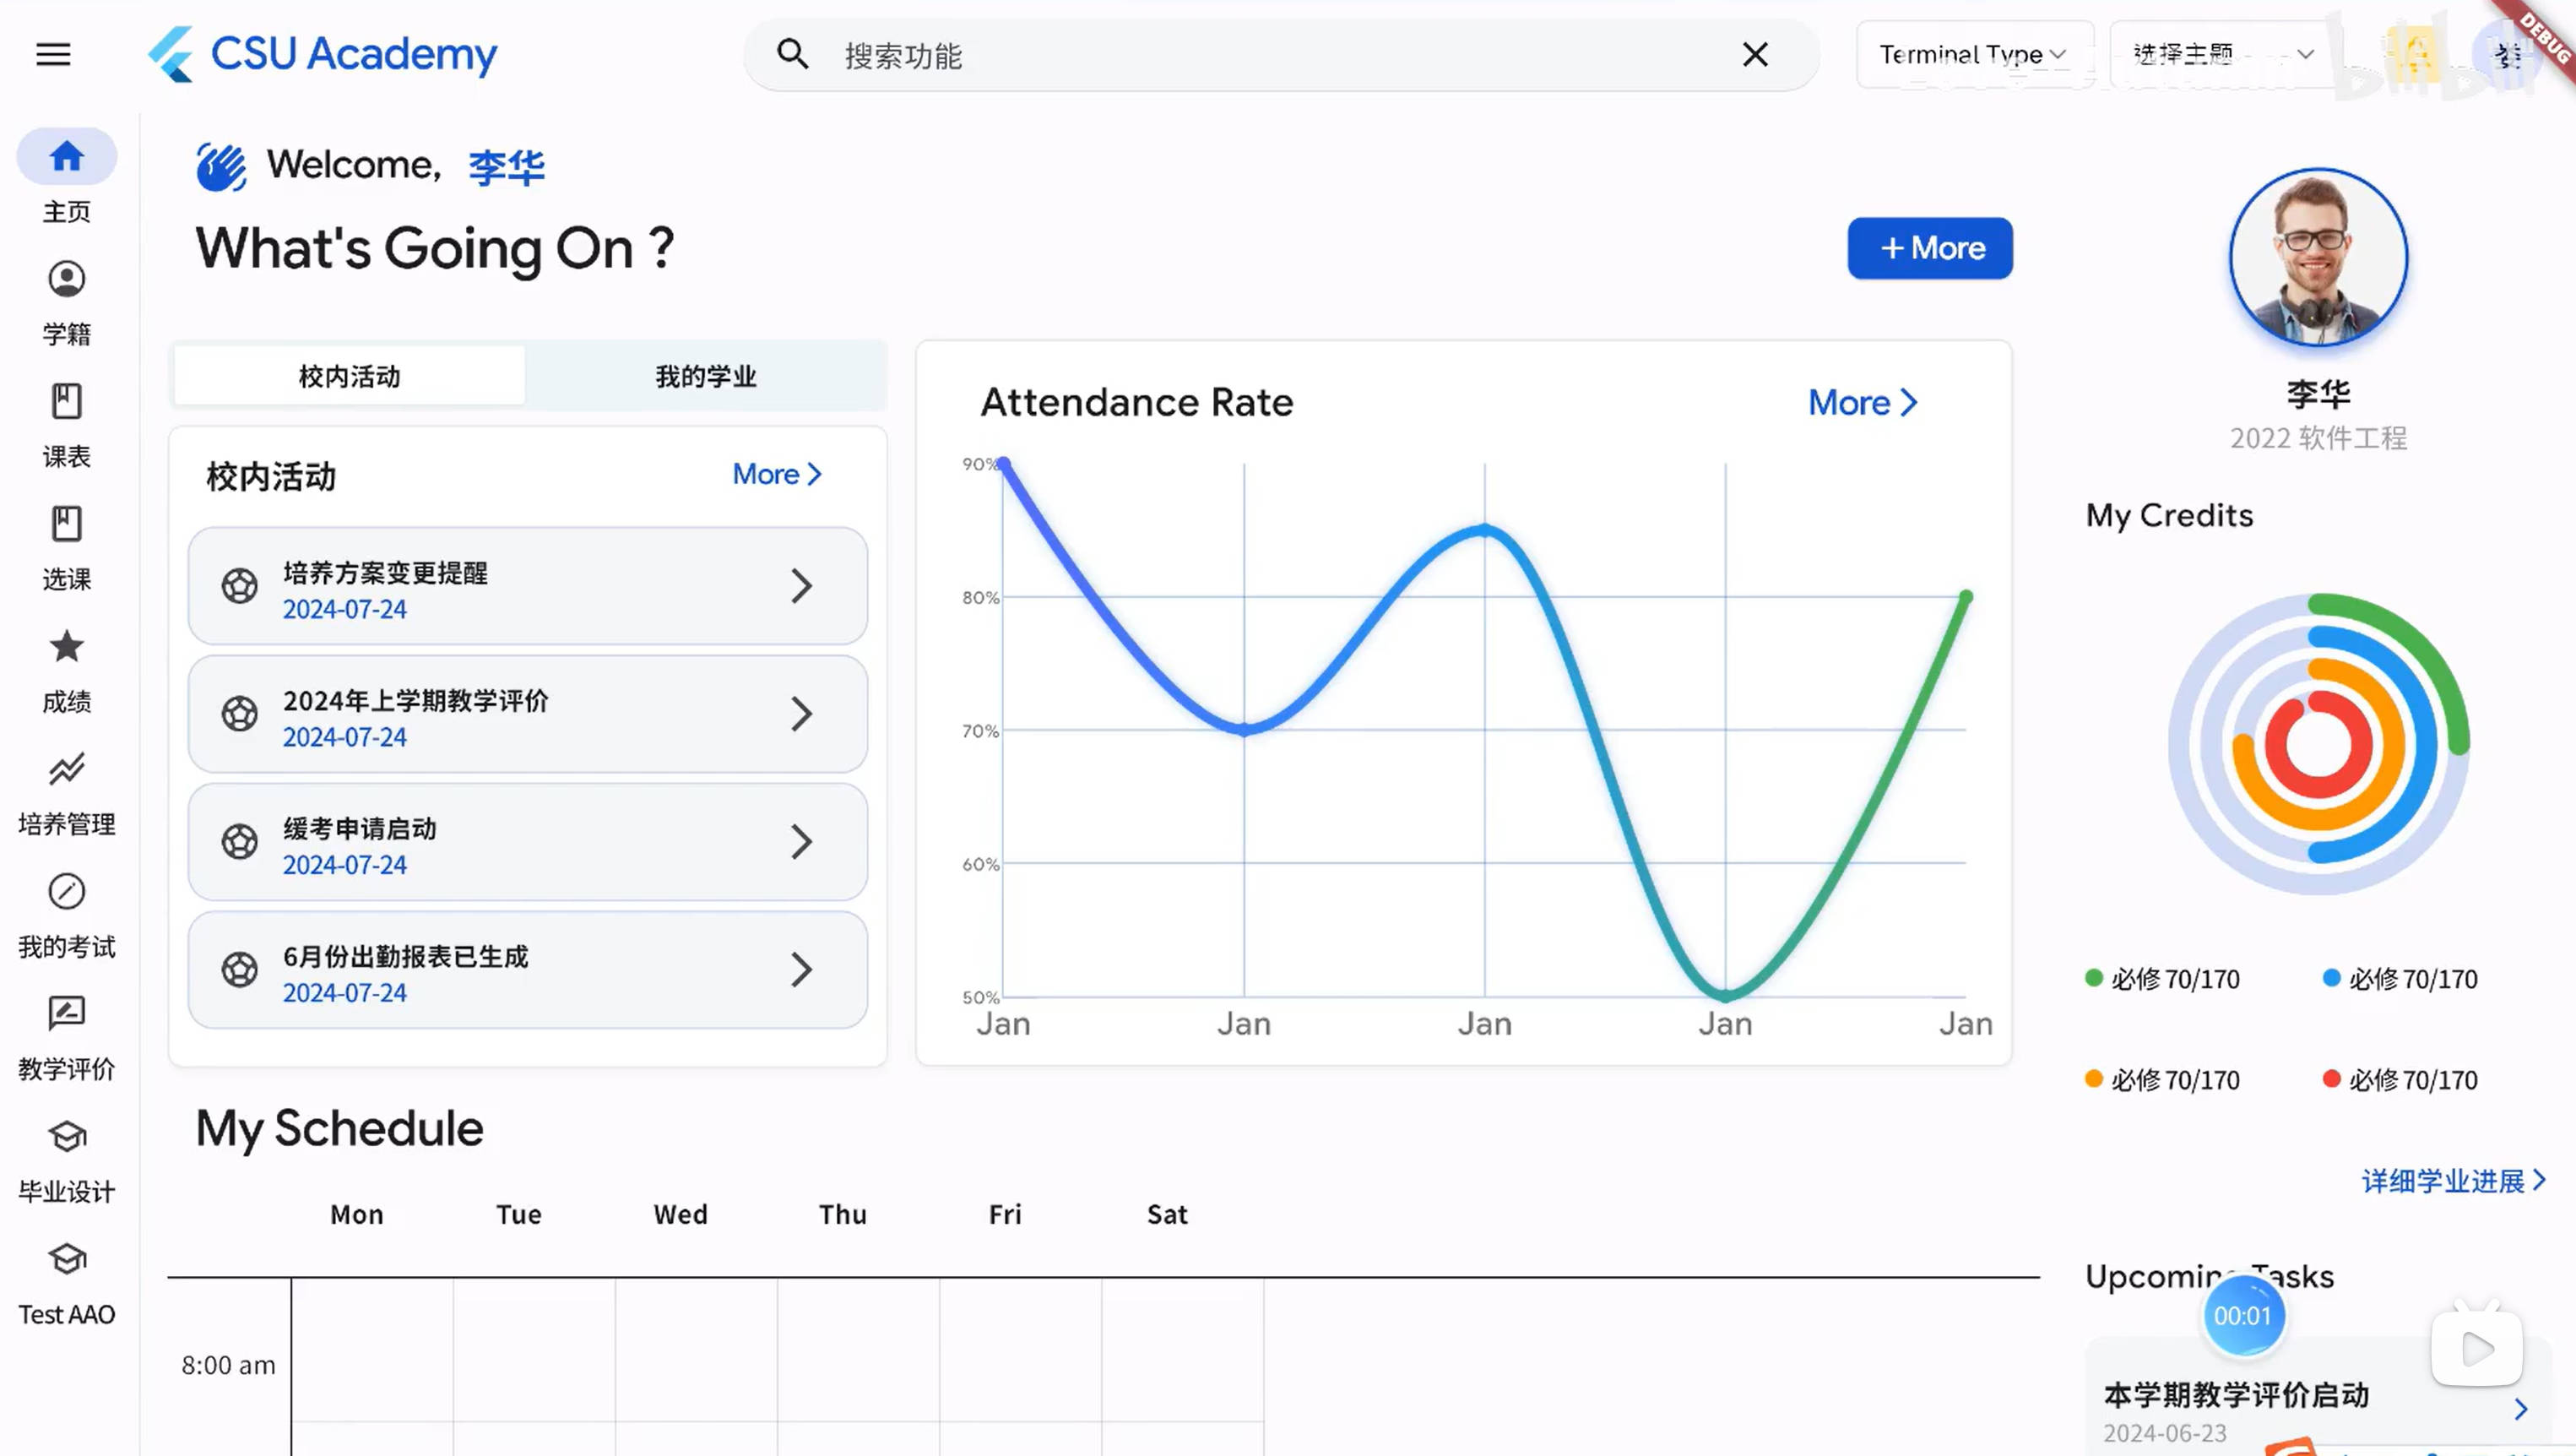
Task: Open 详细学业进展 link
Action: [x=2453, y=1181]
